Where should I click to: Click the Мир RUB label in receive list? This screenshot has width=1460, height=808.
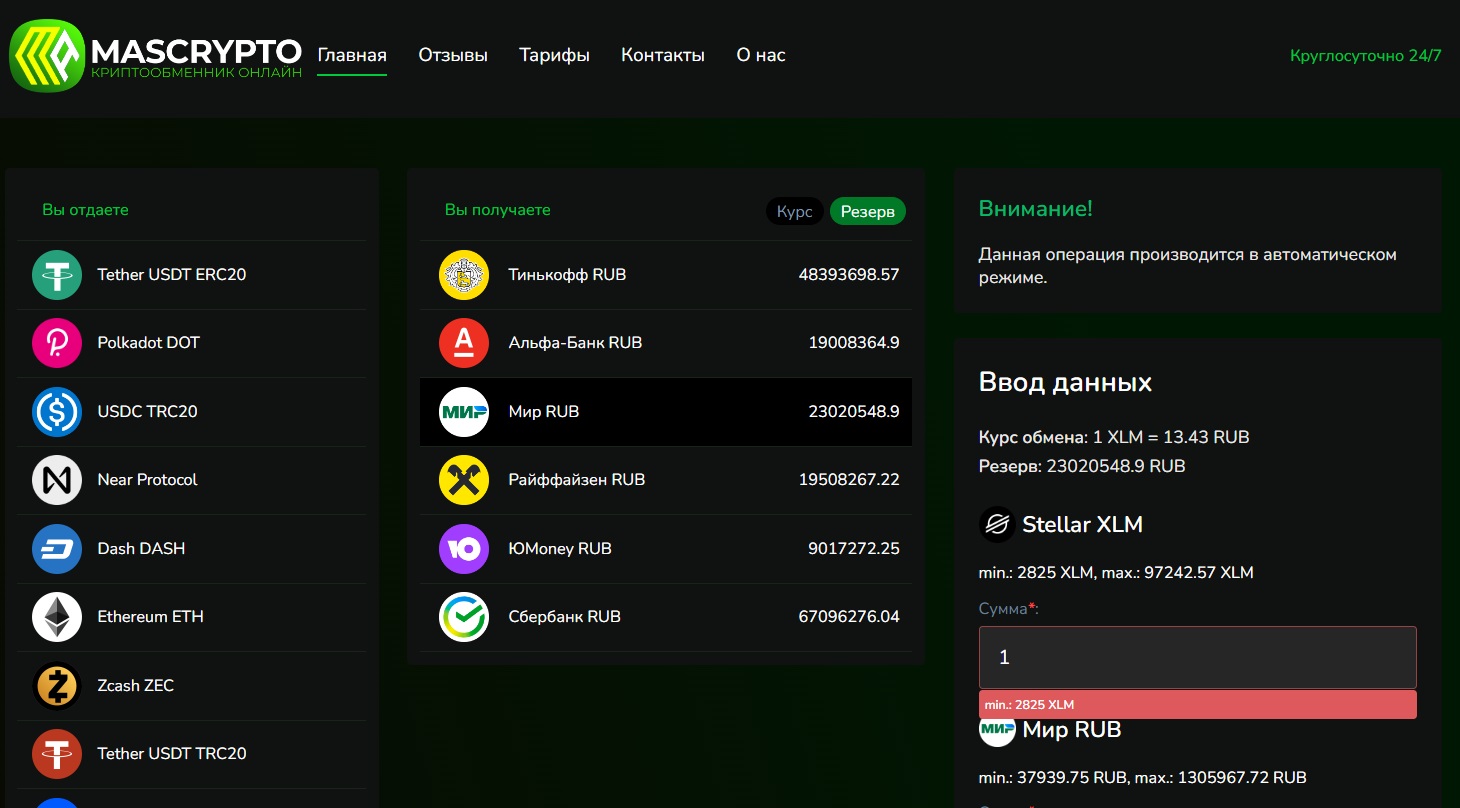coord(544,412)
